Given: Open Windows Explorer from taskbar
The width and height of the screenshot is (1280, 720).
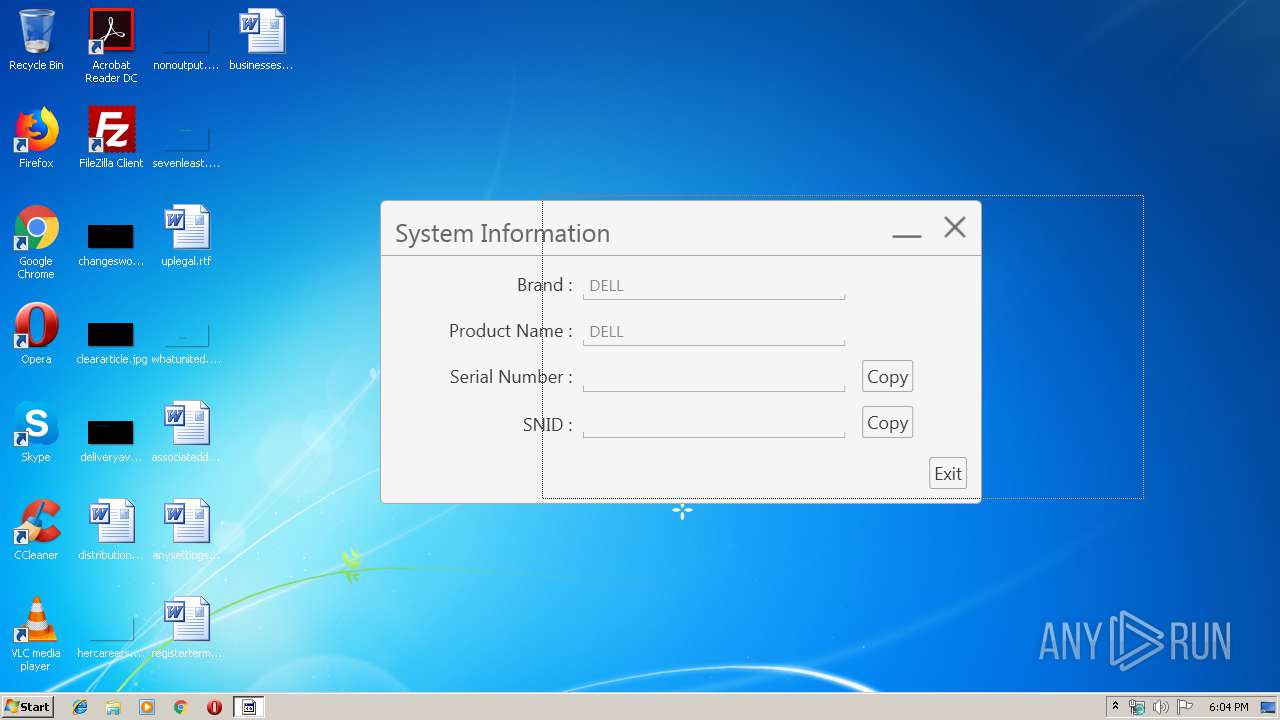Looking at the screenshot, I should click(113, 707).
